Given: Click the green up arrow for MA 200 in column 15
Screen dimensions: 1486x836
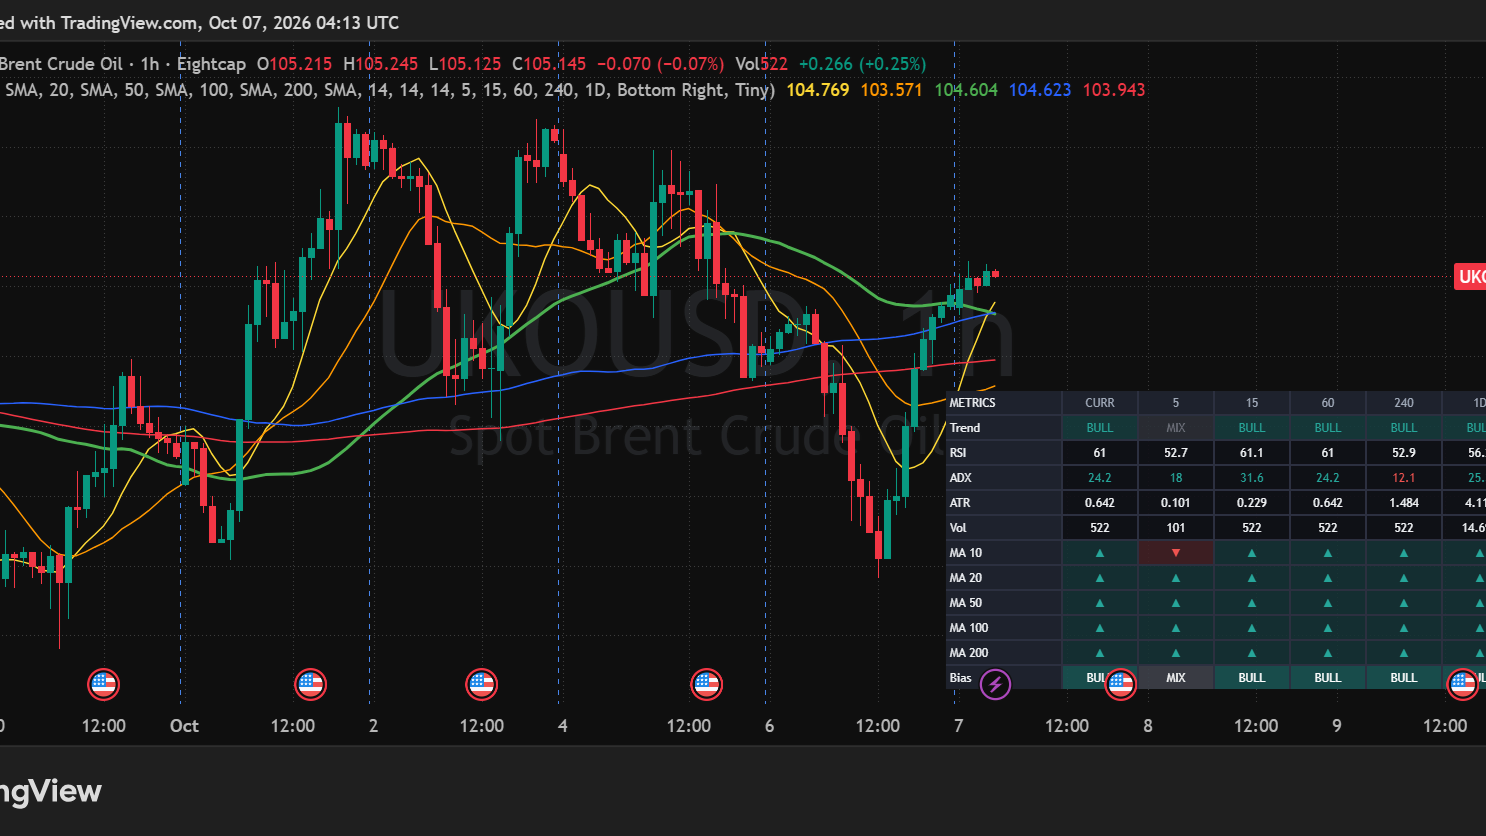Looking at the screenshot, I should [1252, 653].
